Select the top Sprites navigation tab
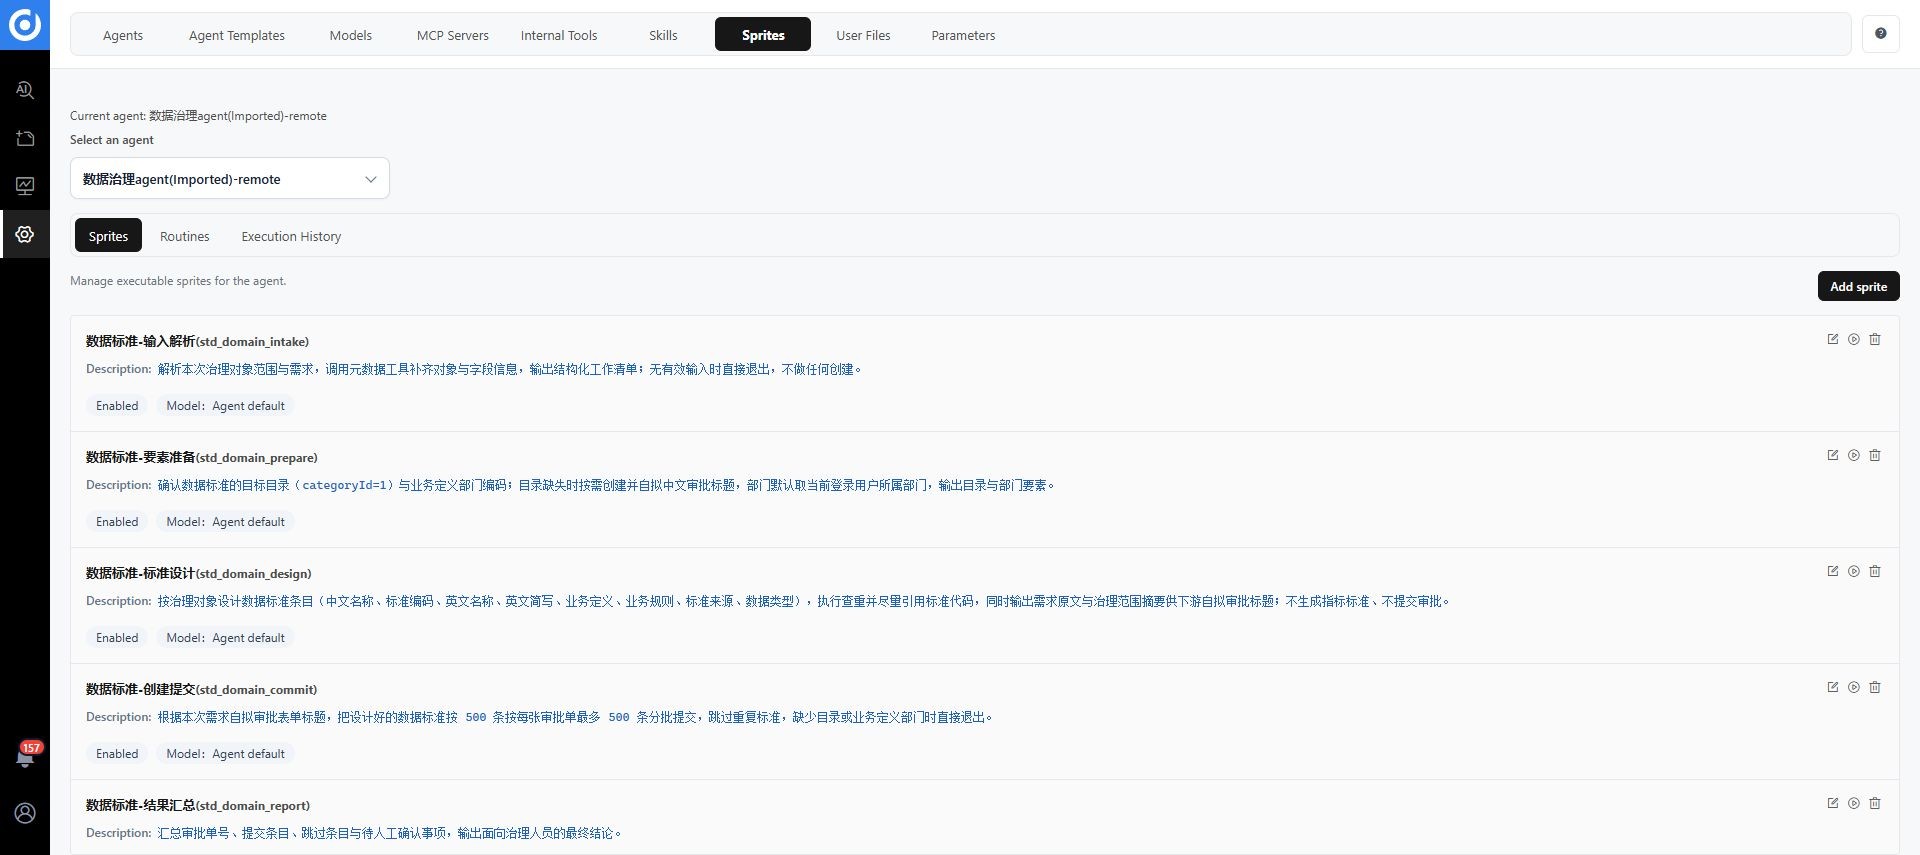The image size is (1920, 855). click(763, 35)
